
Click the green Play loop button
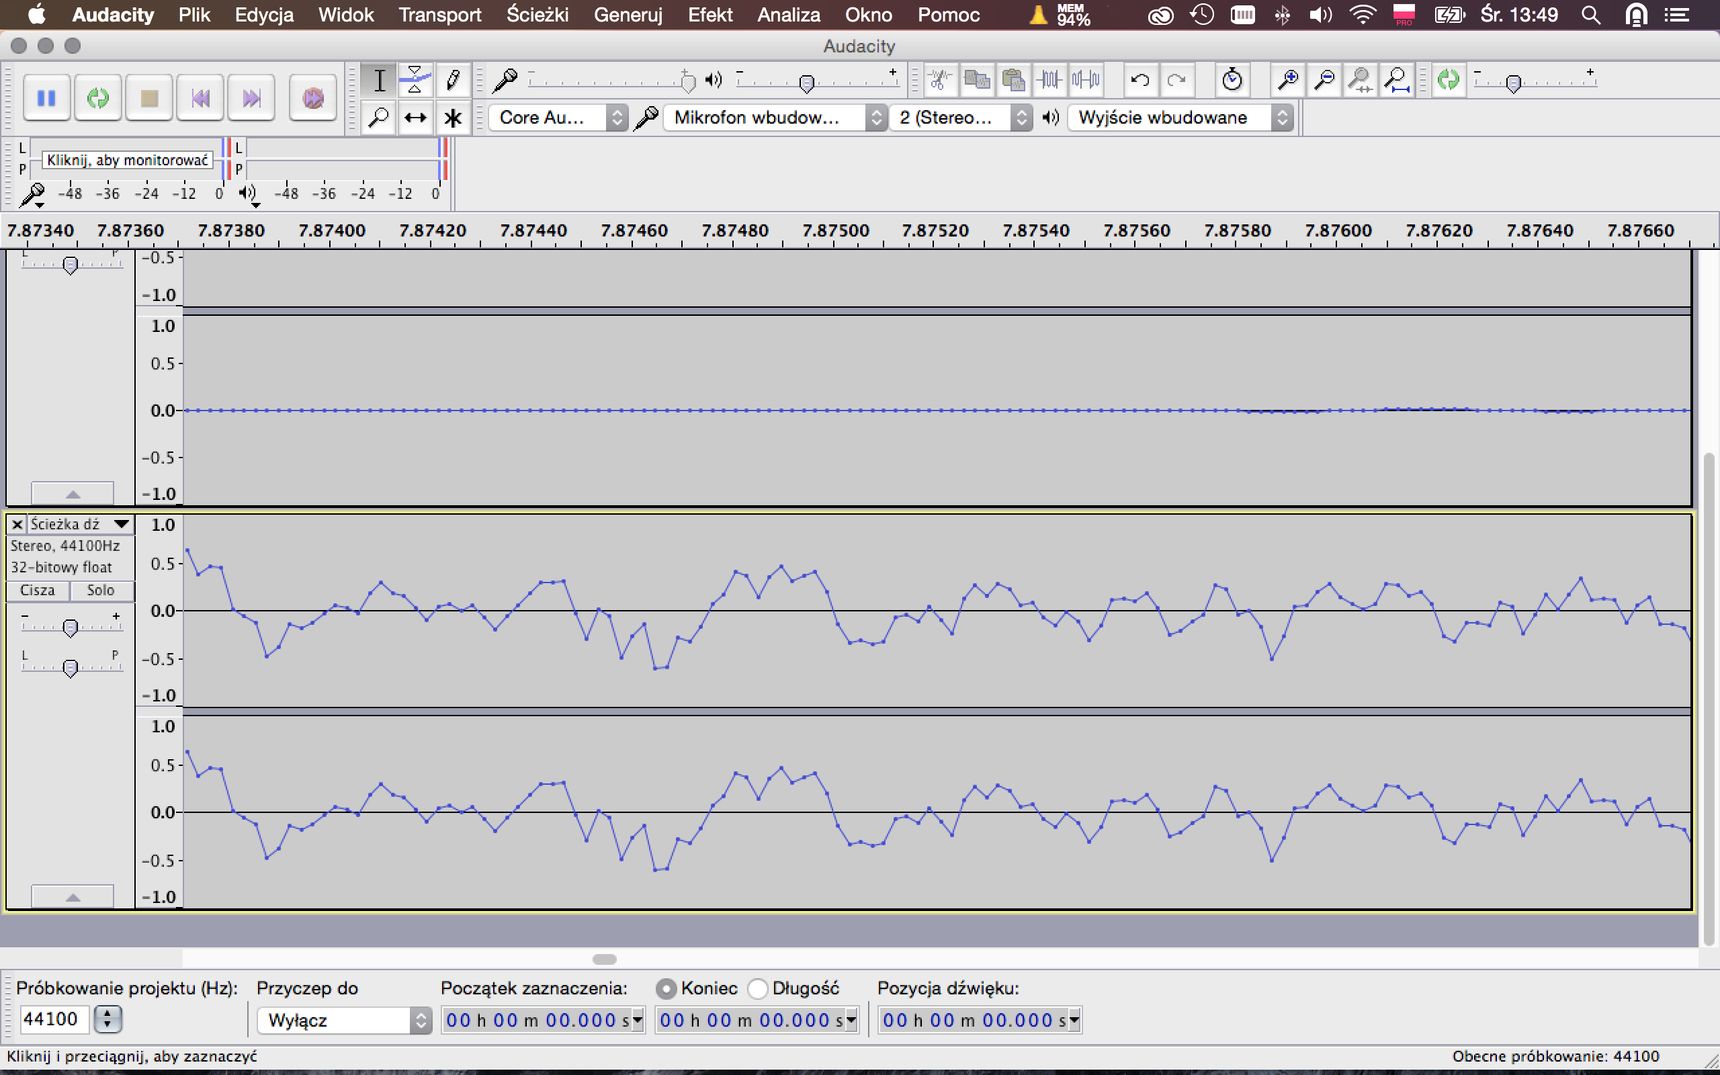point(98,98)
